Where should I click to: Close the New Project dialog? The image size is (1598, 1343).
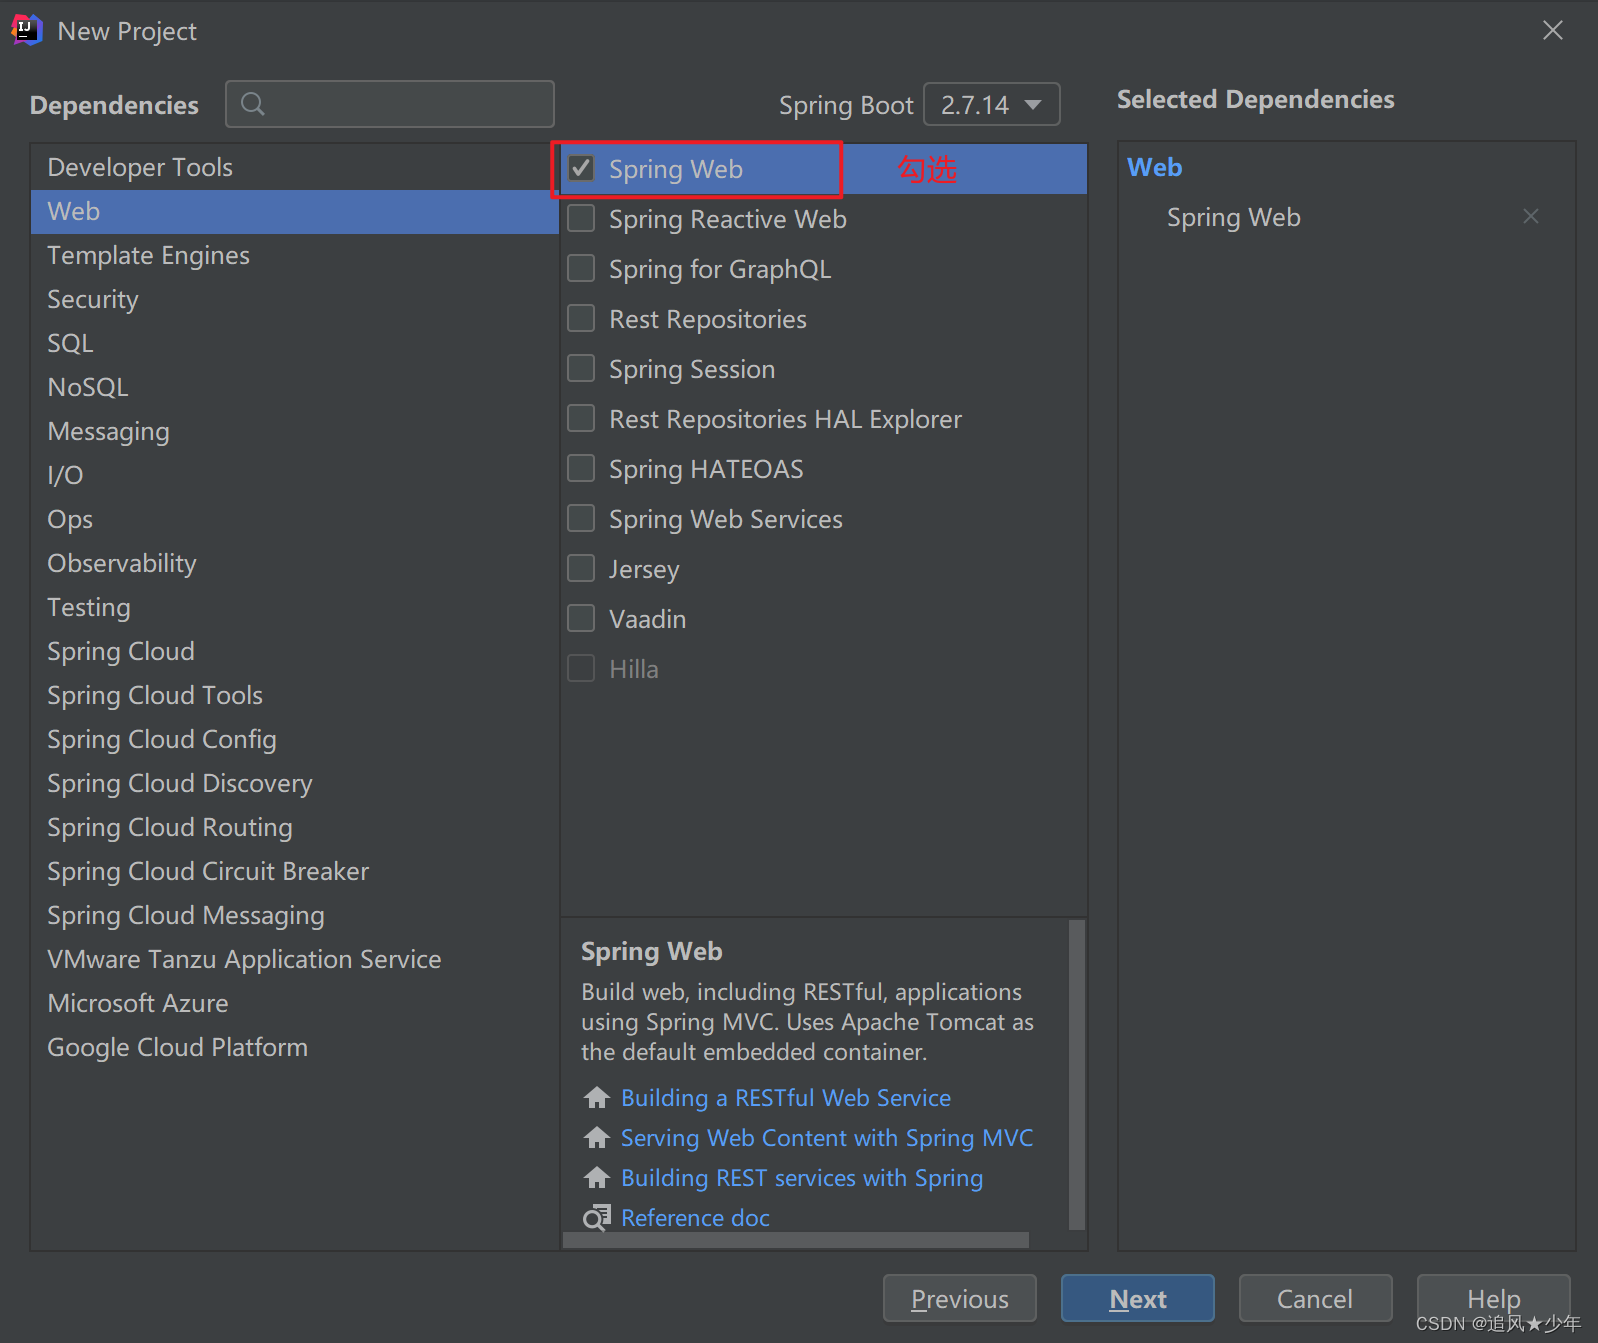(1553, 30)
